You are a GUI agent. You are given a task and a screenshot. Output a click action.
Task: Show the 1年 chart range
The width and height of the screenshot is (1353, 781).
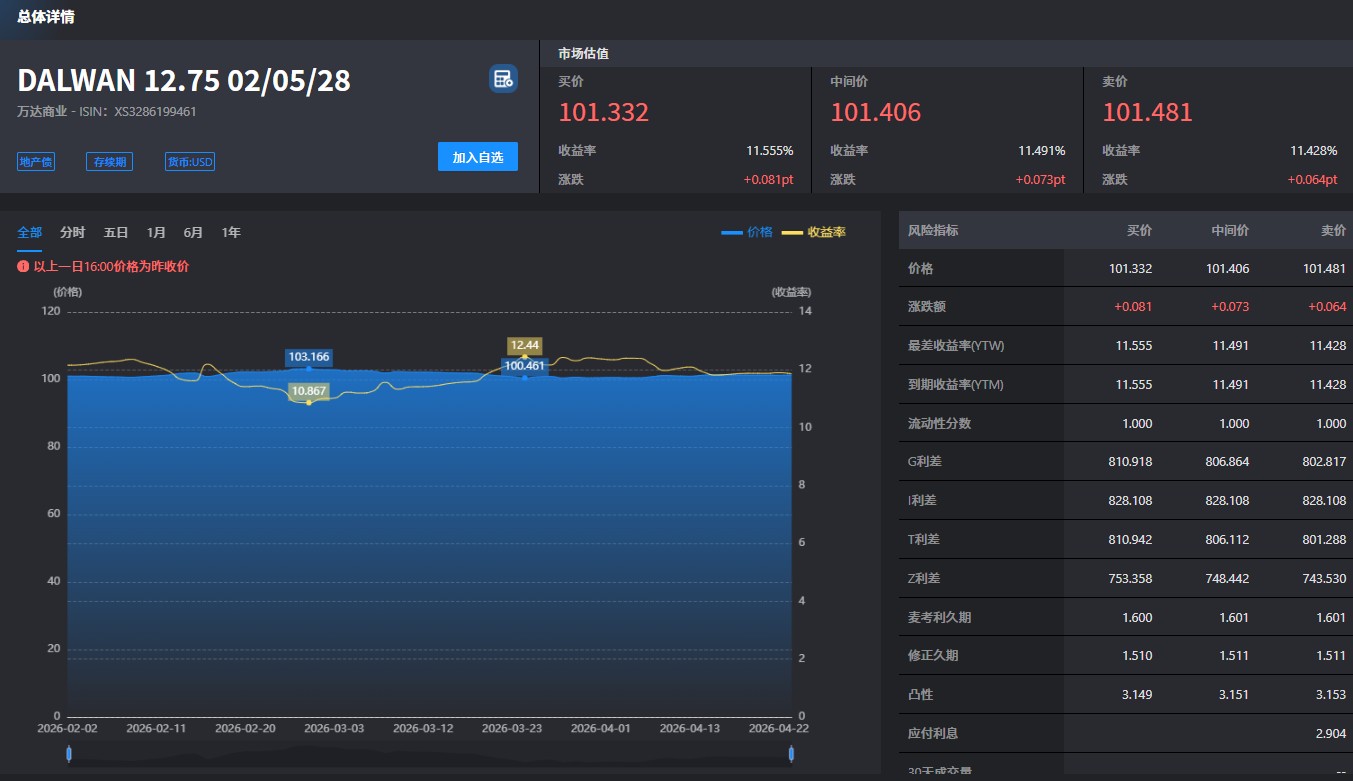(x=231, y=232)
